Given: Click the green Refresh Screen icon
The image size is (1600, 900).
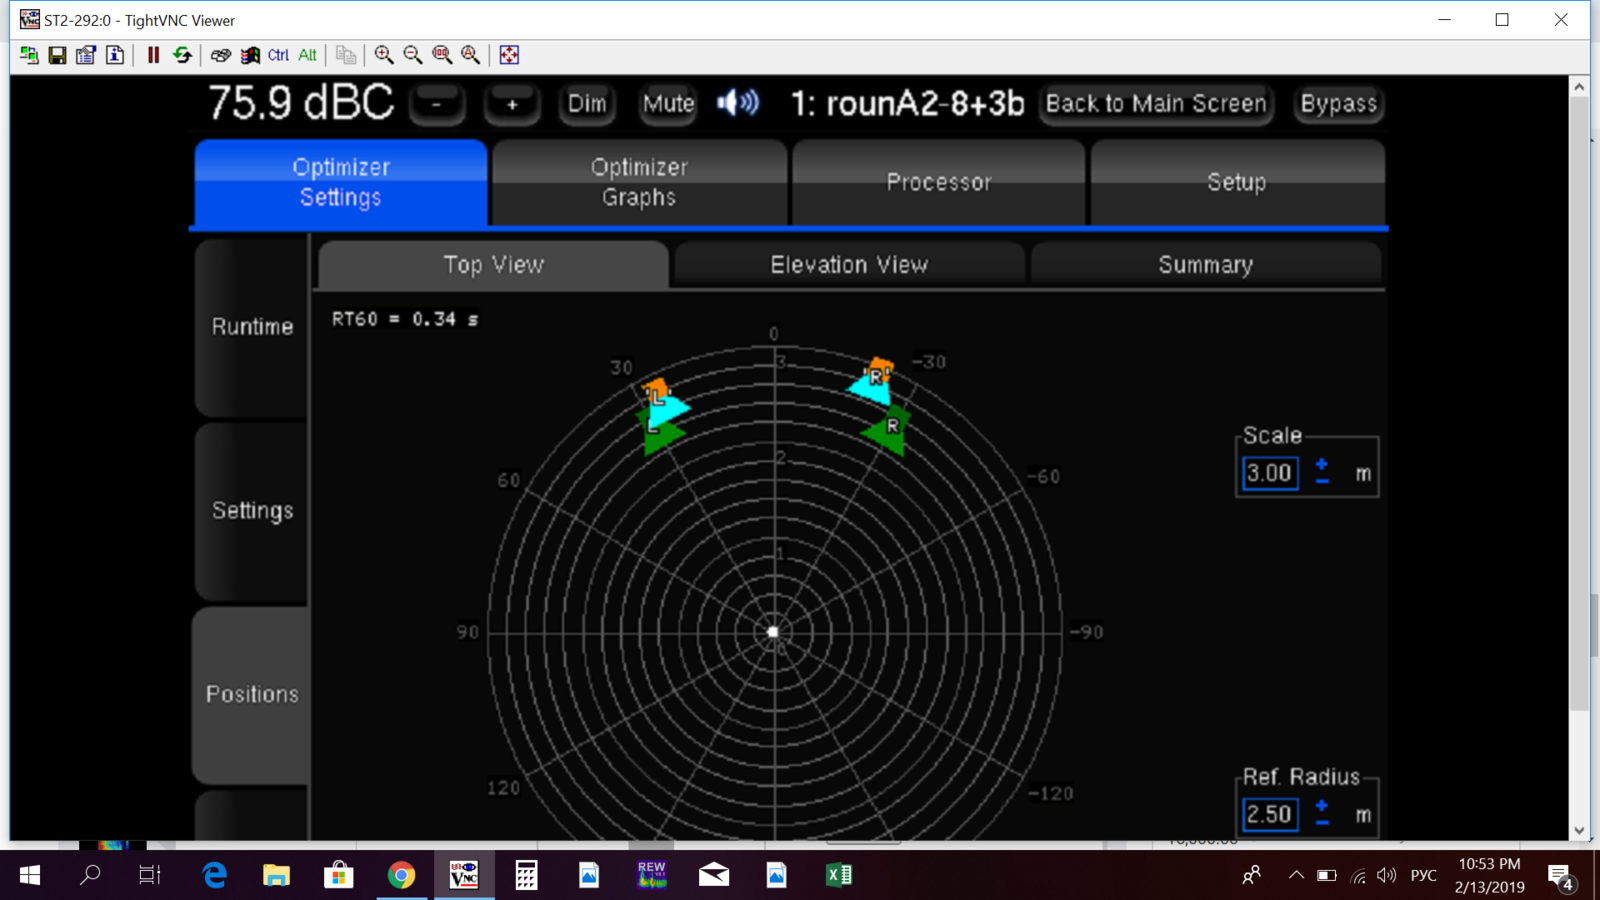Looking at the screenshot, I should coord(182,55).
